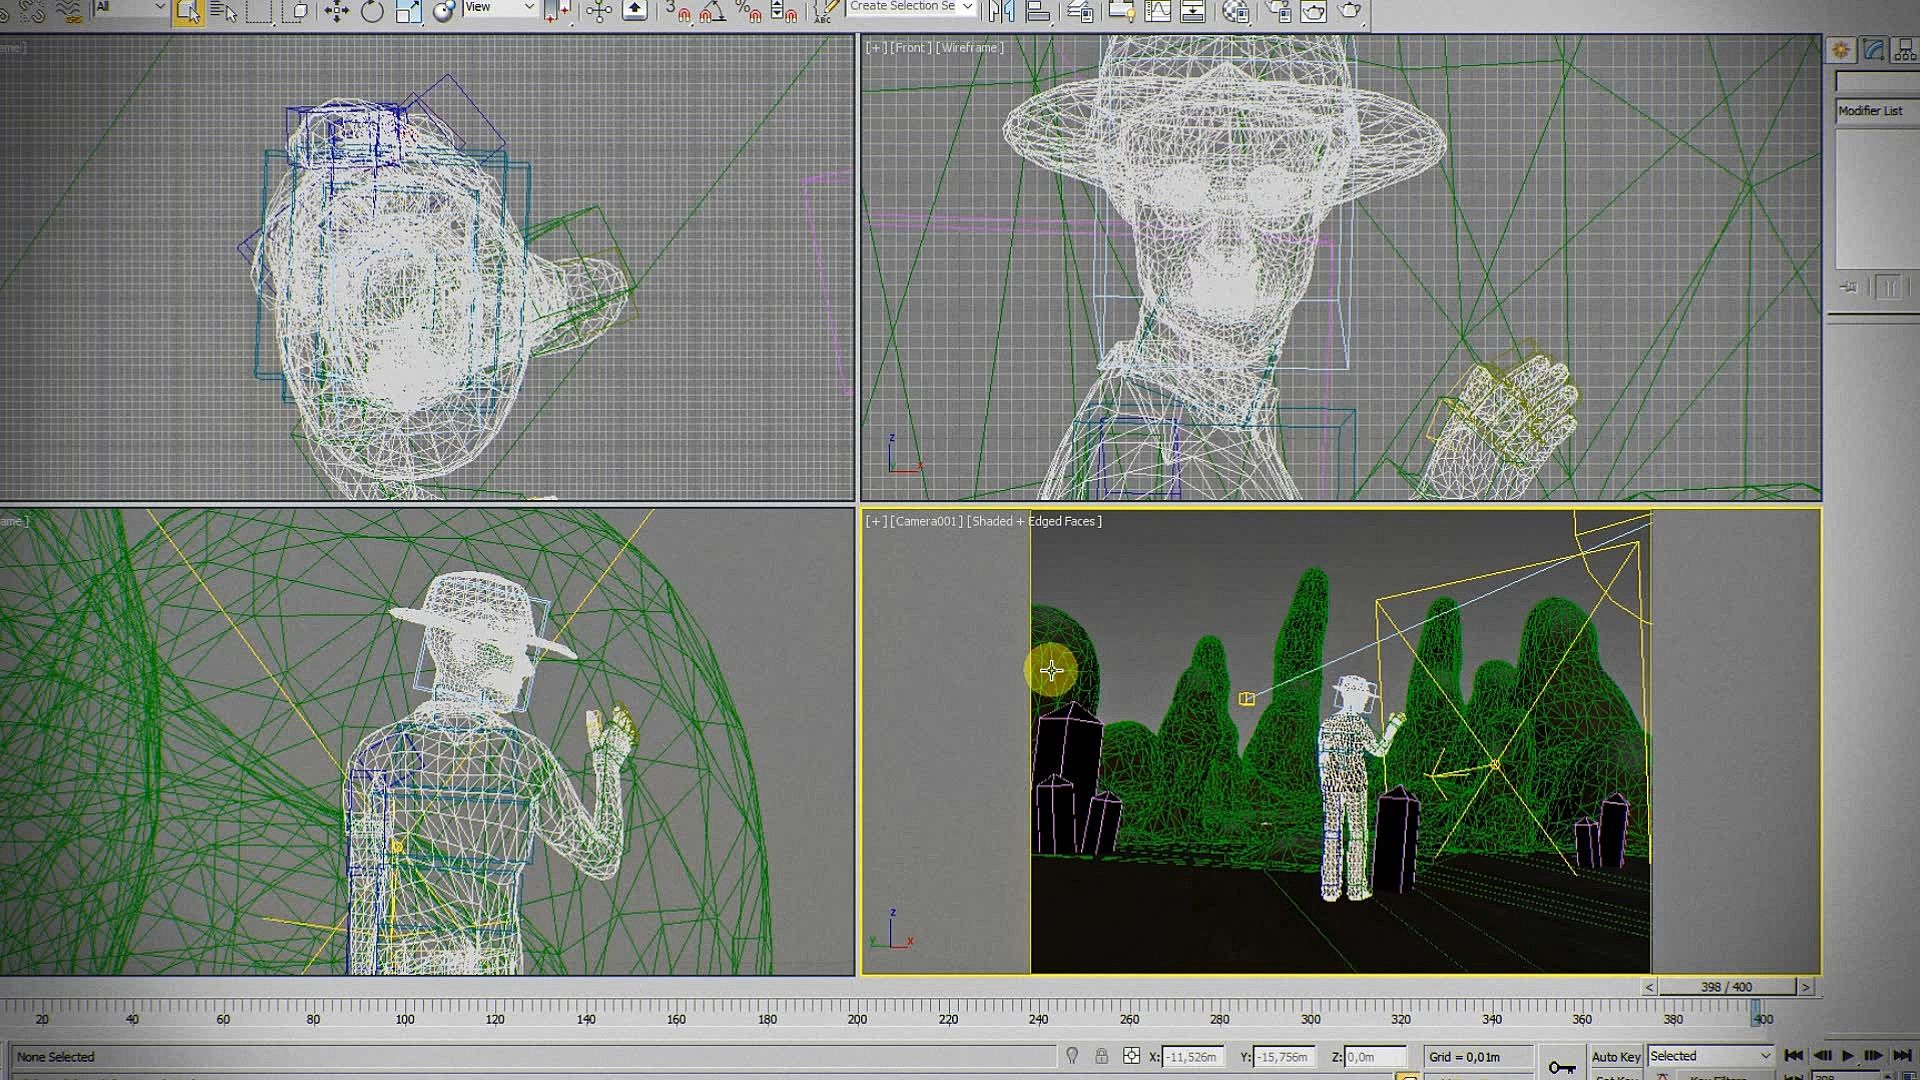Open the Material Editor
The height and width of the screenshot is (1080, 1920).
[1235, 11]
